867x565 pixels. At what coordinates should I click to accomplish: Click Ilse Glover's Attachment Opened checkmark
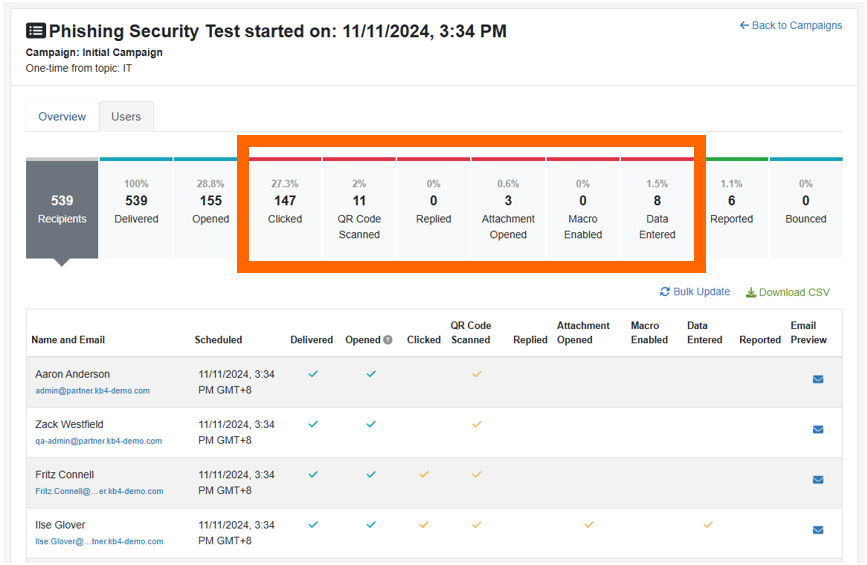click(589, 525)
